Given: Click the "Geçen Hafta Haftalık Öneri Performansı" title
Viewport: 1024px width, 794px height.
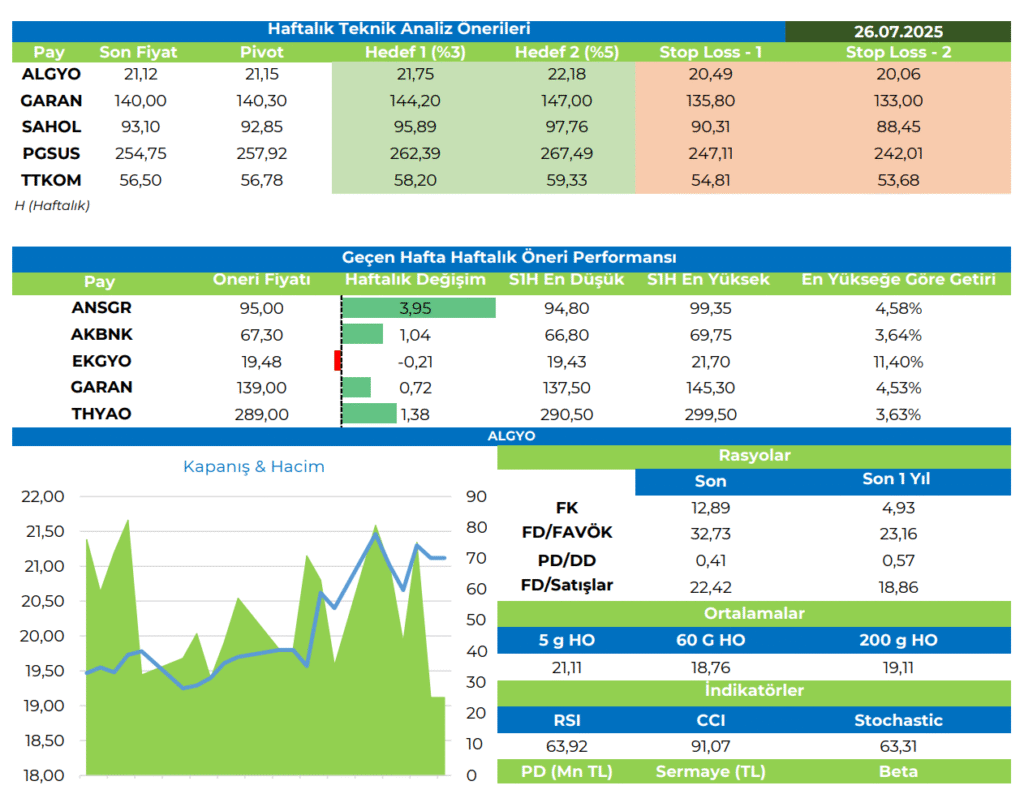Looking at the screenshot, I should (x=509, y=257).
